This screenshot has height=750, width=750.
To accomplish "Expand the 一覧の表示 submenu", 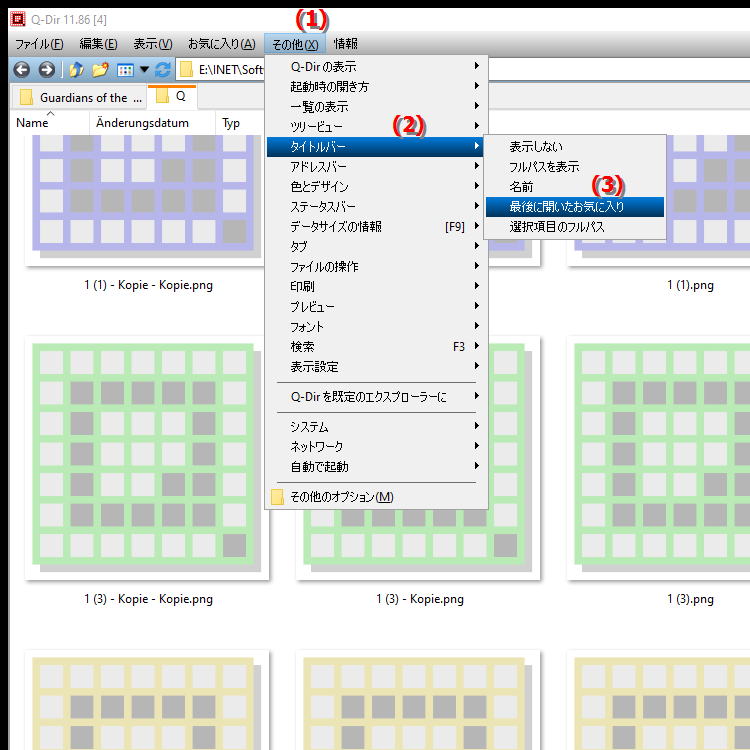I will [375, 107].
